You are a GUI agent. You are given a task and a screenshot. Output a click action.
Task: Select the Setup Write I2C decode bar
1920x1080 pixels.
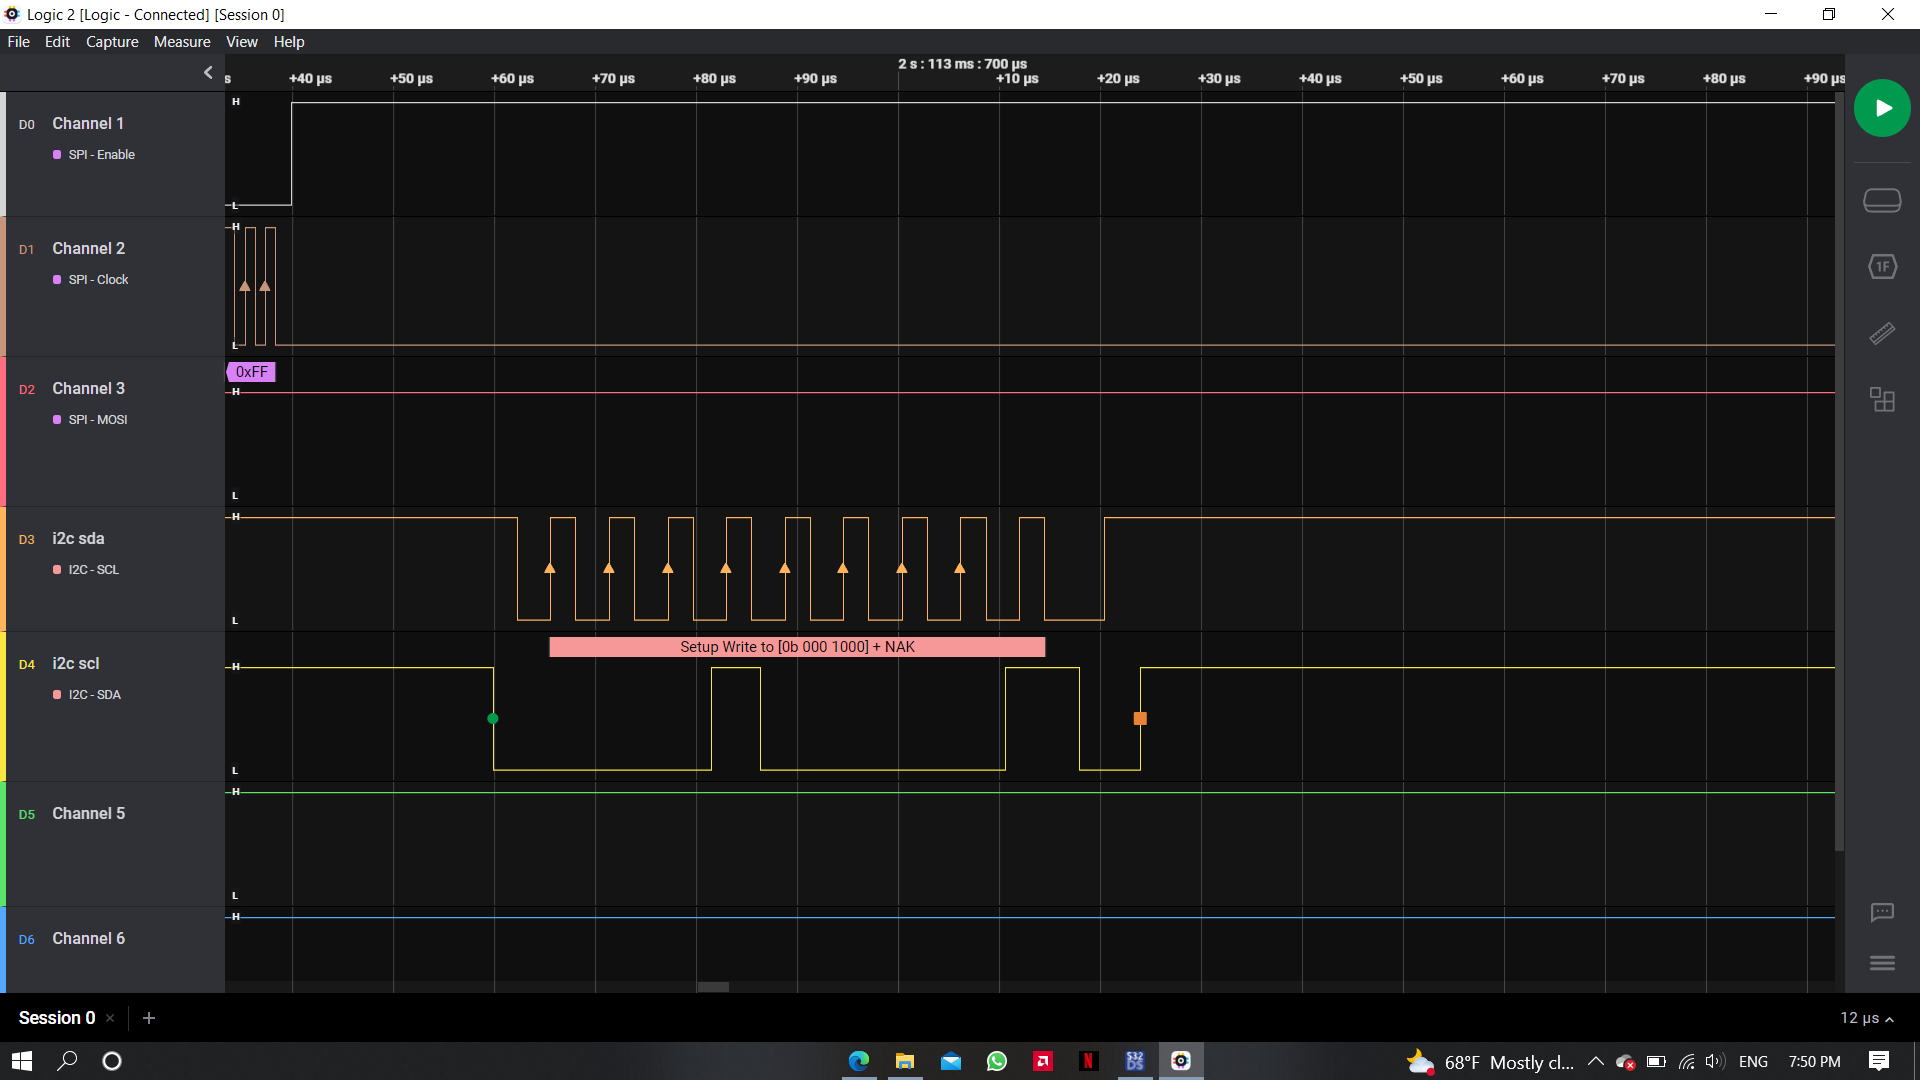click(797, 647)
